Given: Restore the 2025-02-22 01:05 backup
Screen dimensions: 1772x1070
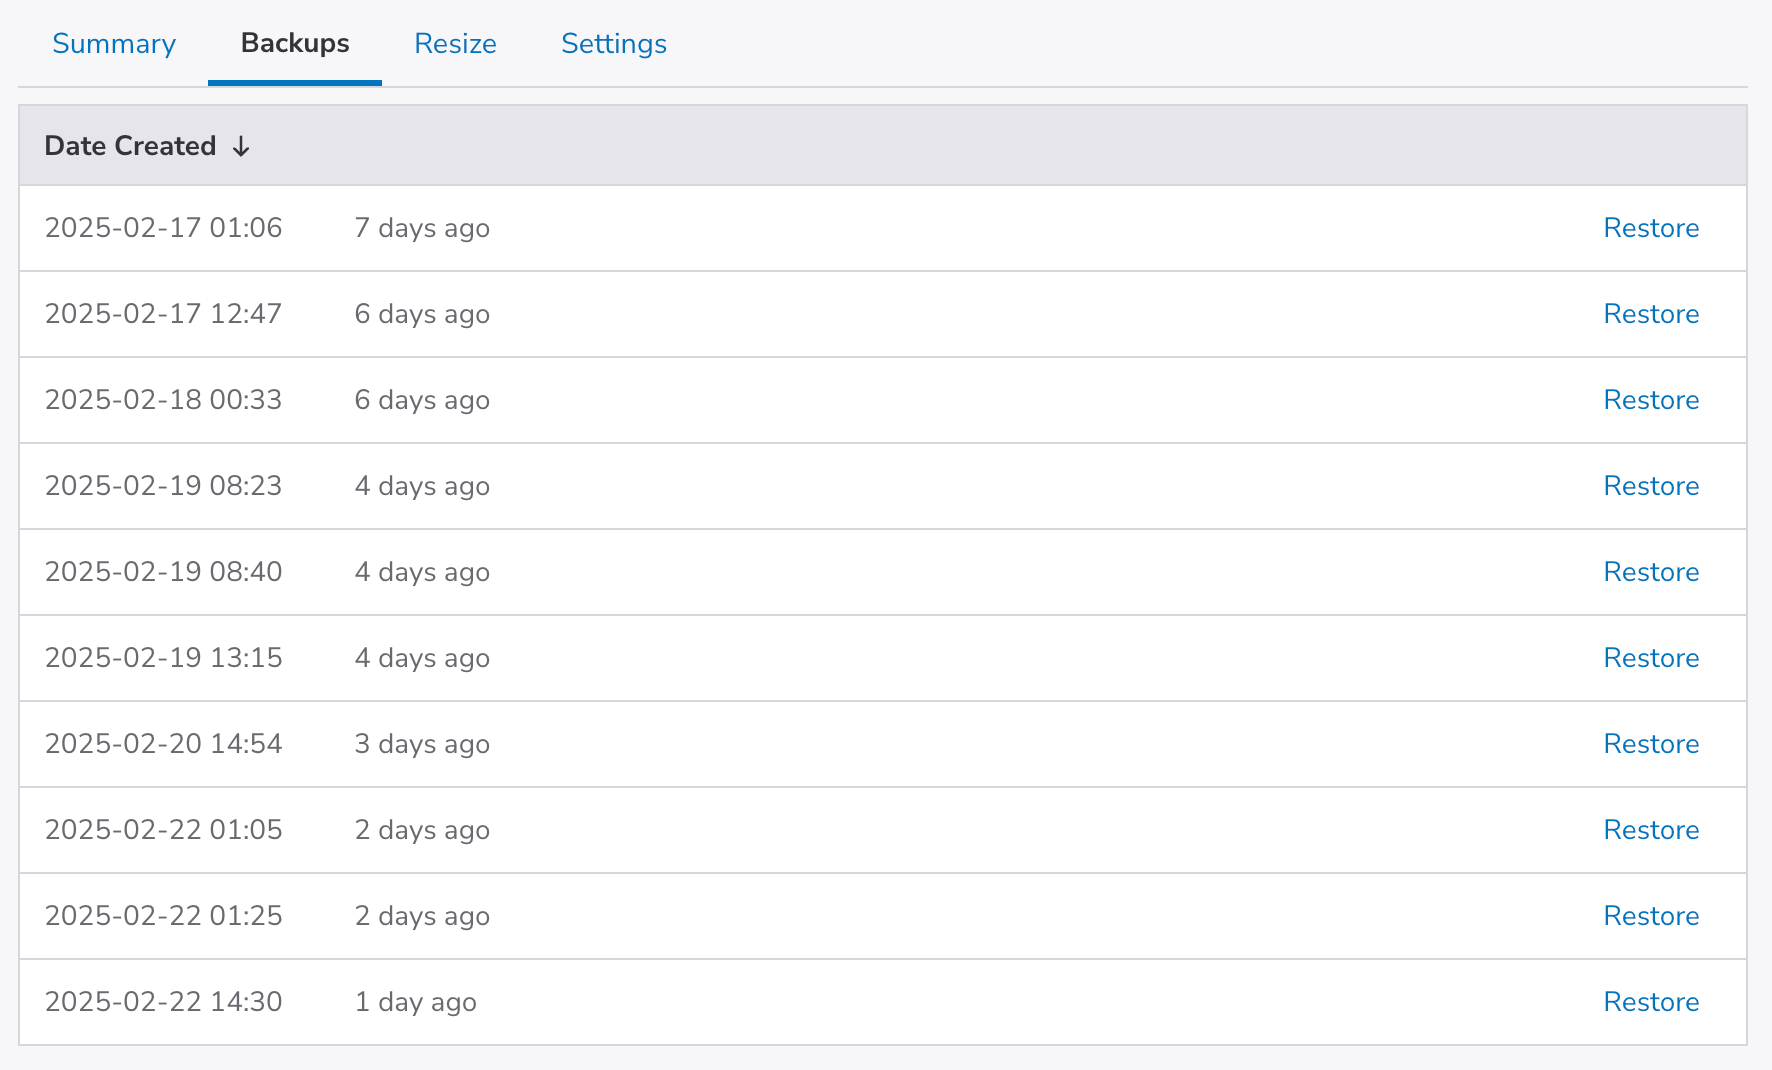Looking at the screenshot, I should pyautogui.click(x=1651, y=830).
